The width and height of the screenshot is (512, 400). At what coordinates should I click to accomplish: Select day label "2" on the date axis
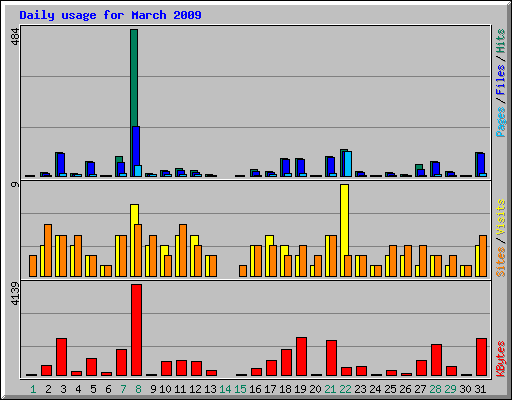pyautogui.click(x=48, y=389)
